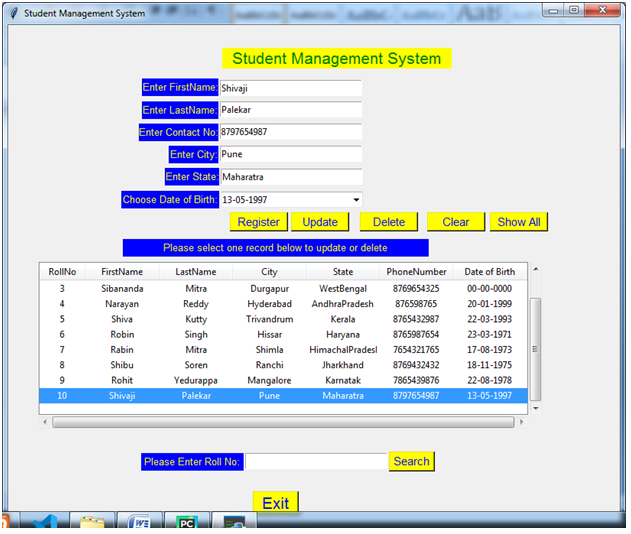Select the Robin row
Viewport: 631px width, 534px height.
(283, 334)
